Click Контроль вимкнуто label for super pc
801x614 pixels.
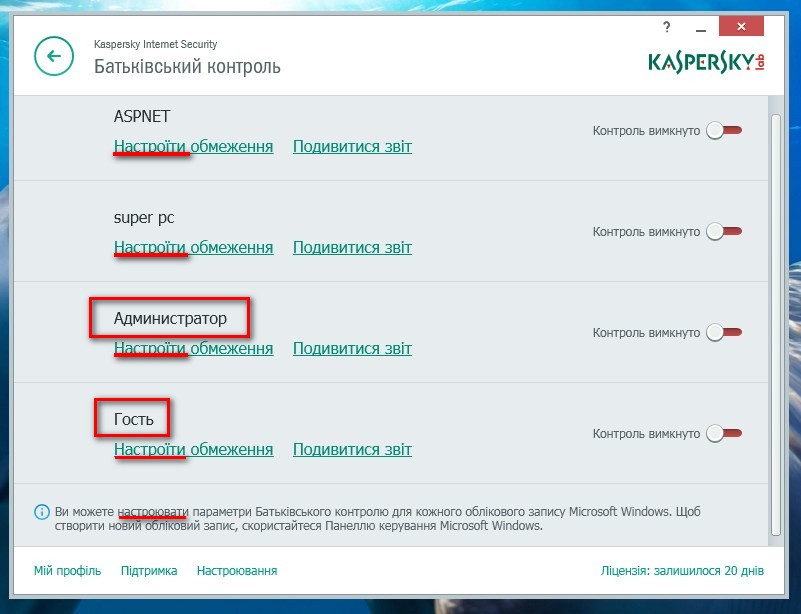coord(646,232)
